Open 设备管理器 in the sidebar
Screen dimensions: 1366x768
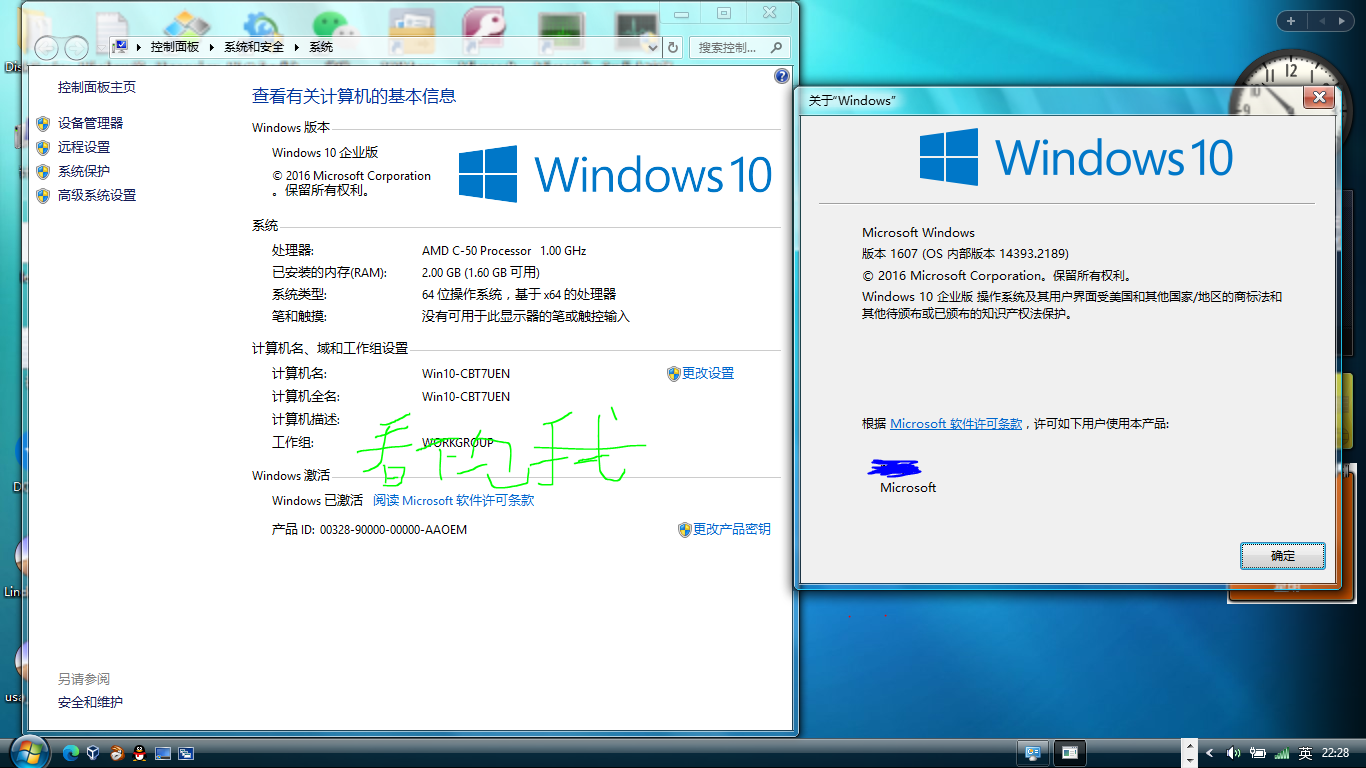click(x=91, y=123)
